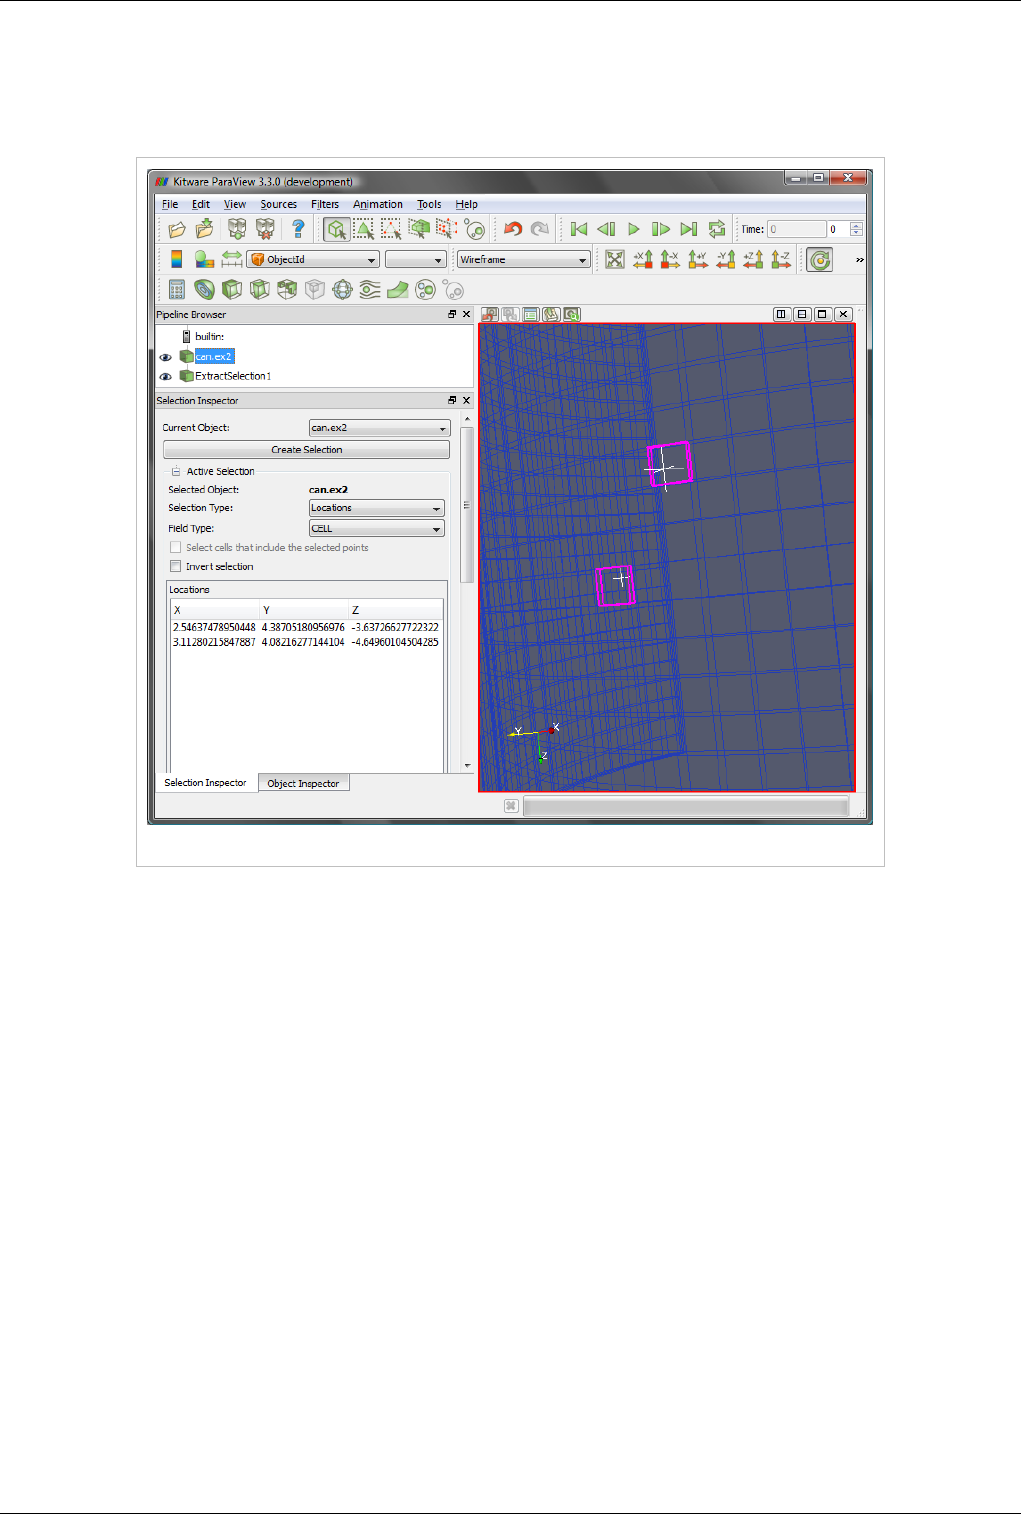
Task: Click the Reset camera icon
Action: tap(615, 259)
